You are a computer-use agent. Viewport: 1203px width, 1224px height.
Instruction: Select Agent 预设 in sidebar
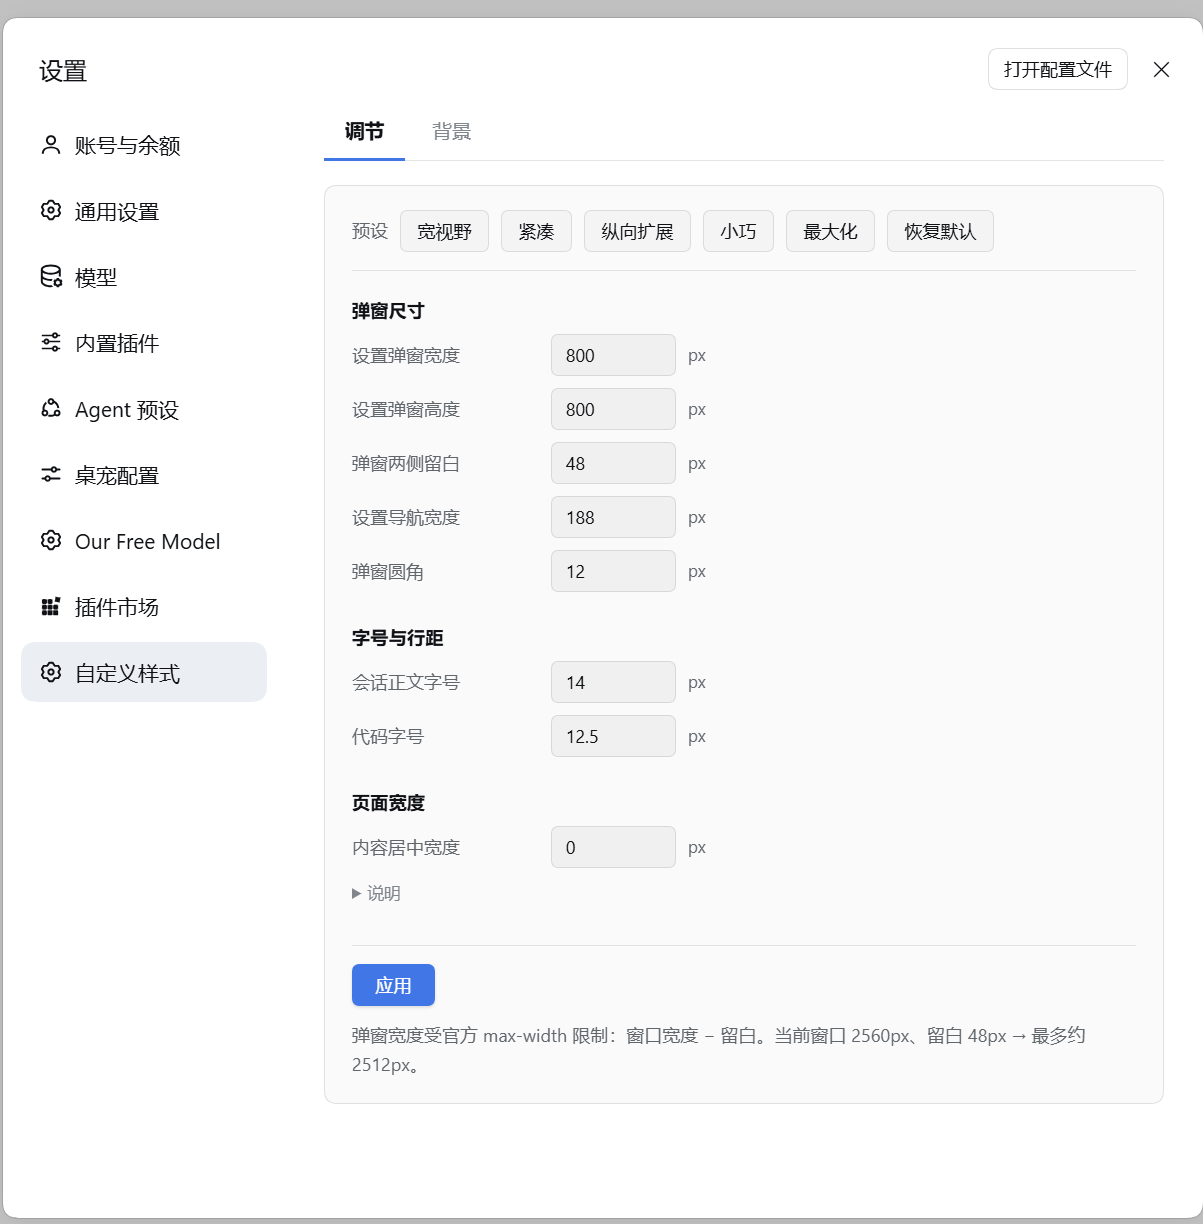(144, 409)
